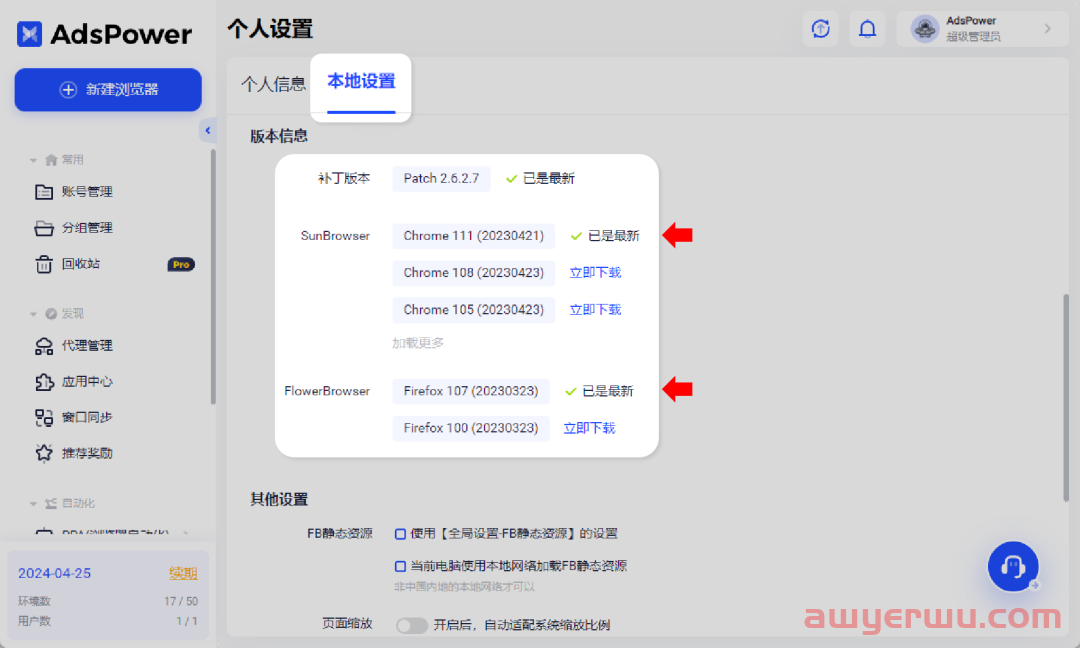This screenshot has height=648, width=1080.
Task: Open 分组管理 group management folder icon
Action: point(44,228)
